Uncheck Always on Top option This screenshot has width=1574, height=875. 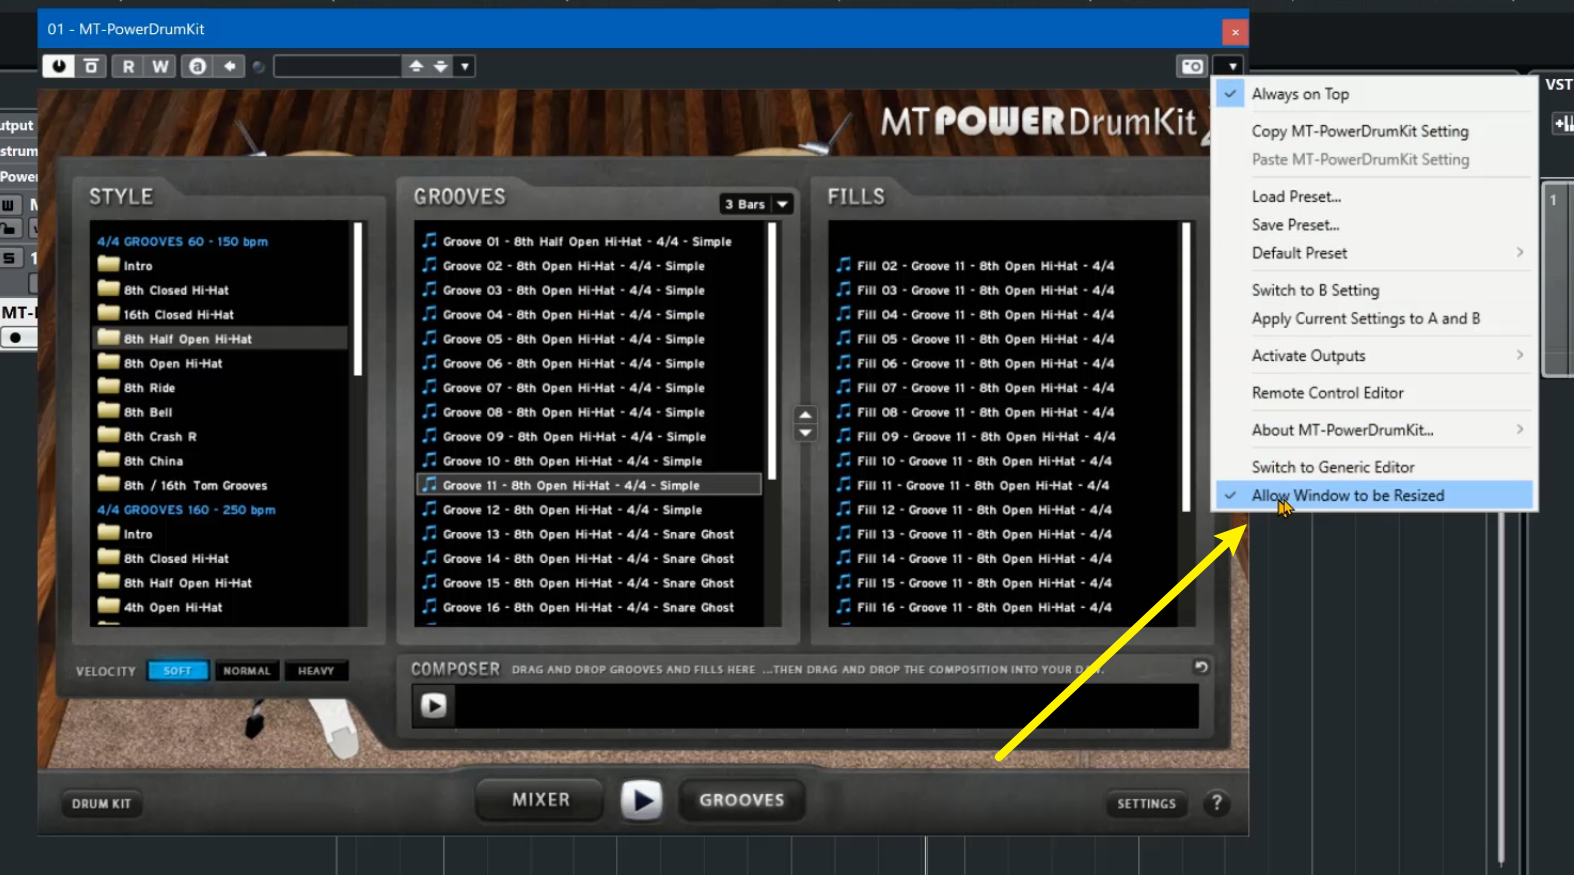1300,94
